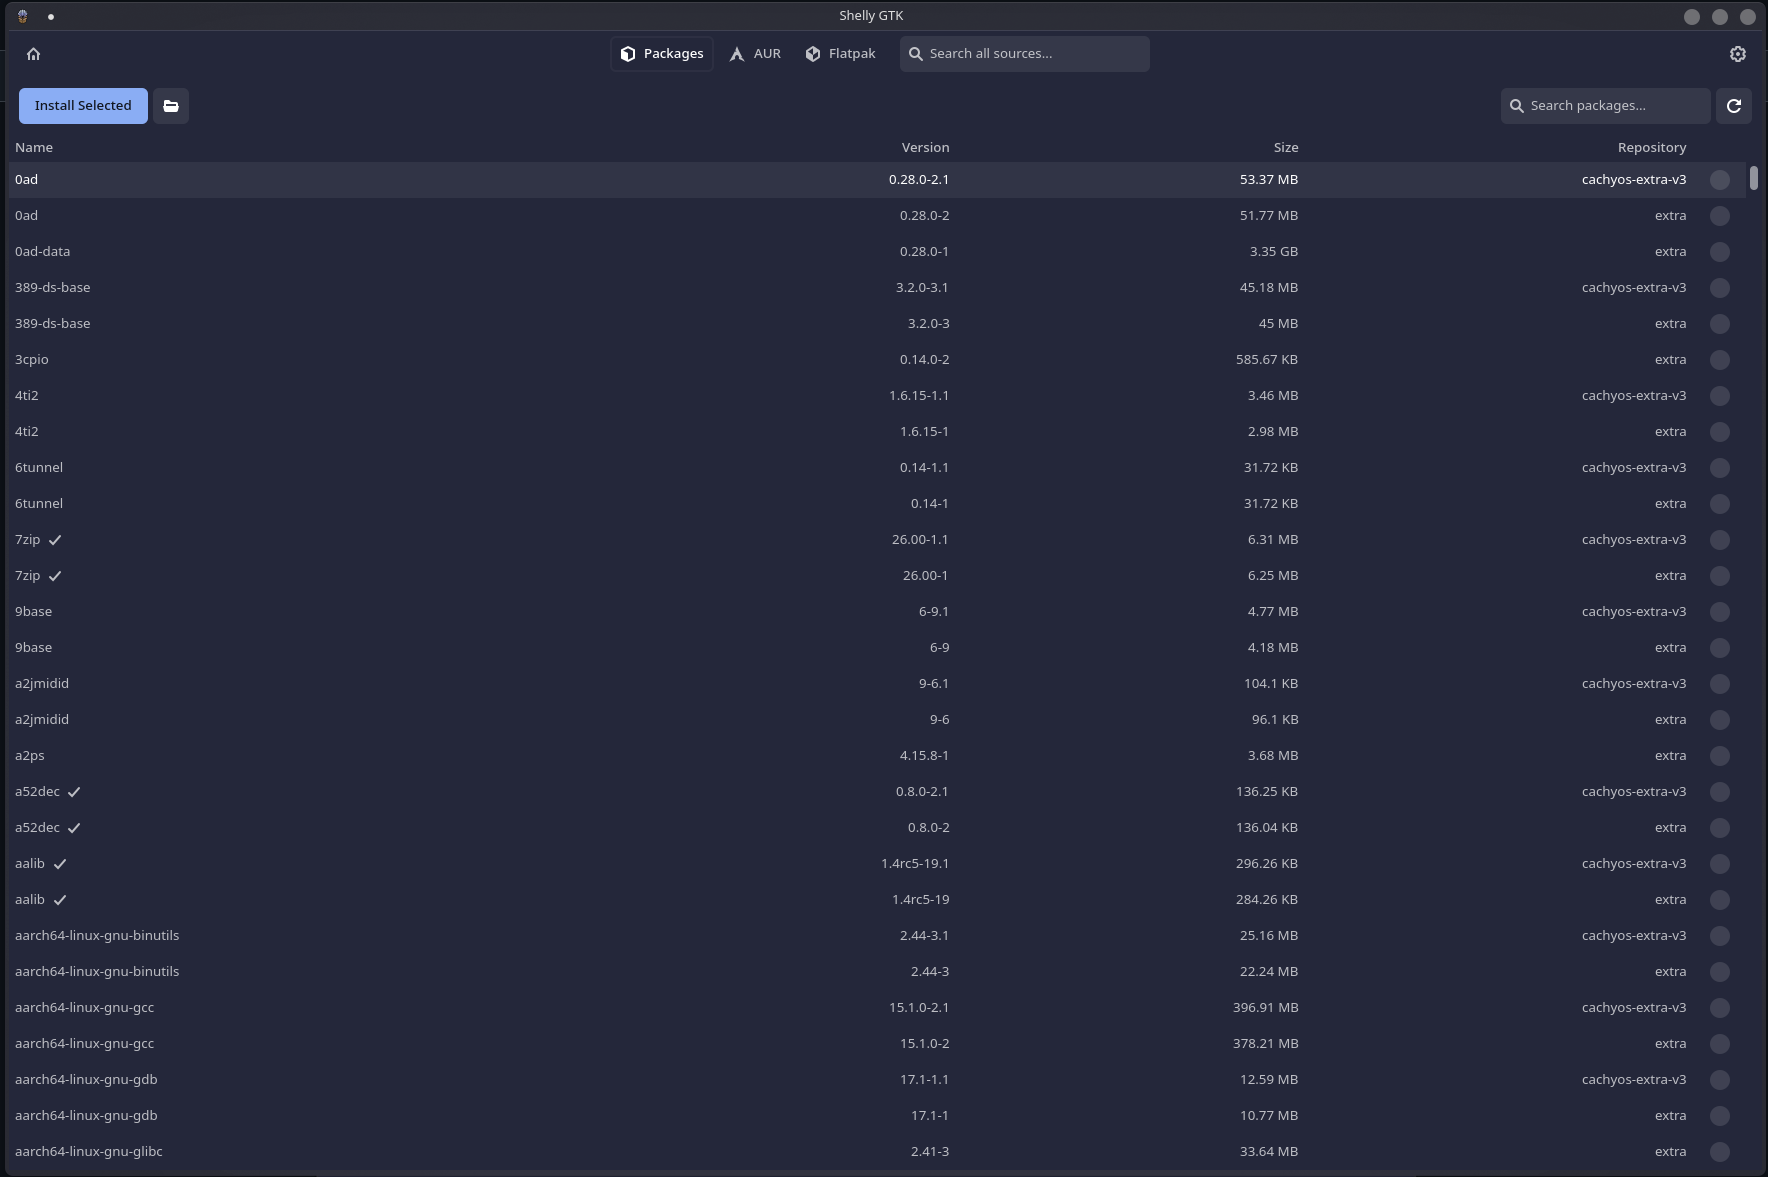Select checkbox for 0ad 0.28.0-2 extra row

point(1720,216)
